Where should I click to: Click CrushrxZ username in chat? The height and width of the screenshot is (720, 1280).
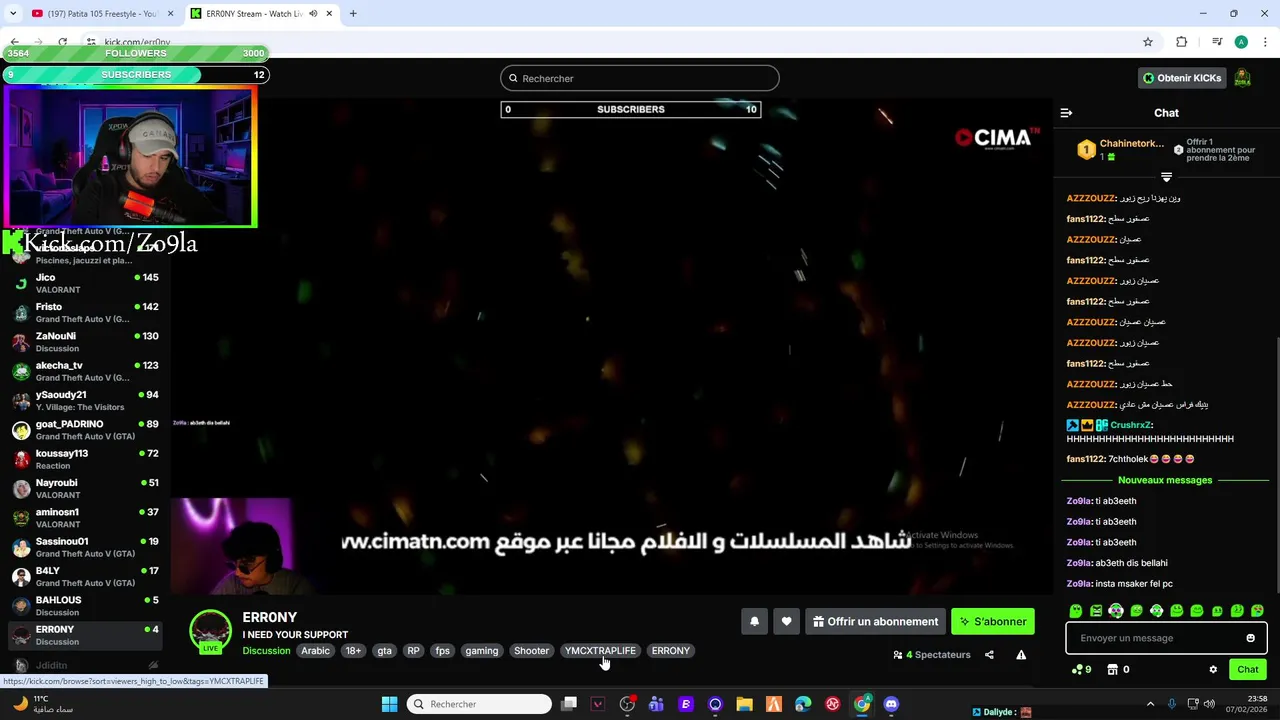point(1130,425)
